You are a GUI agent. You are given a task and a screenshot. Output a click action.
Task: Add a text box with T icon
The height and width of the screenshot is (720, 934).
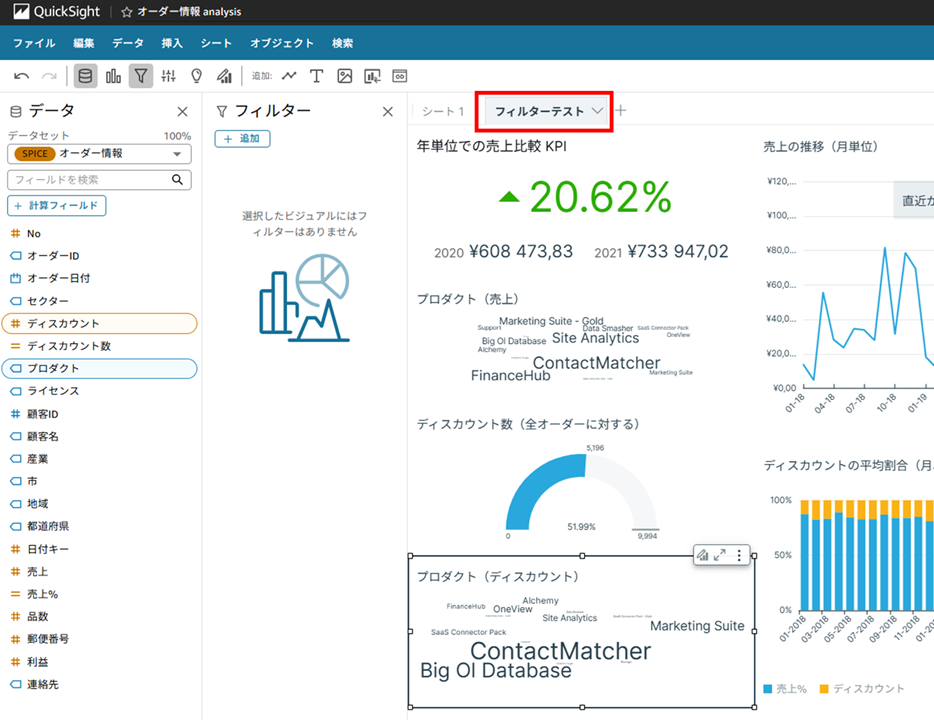click(316, 76)
